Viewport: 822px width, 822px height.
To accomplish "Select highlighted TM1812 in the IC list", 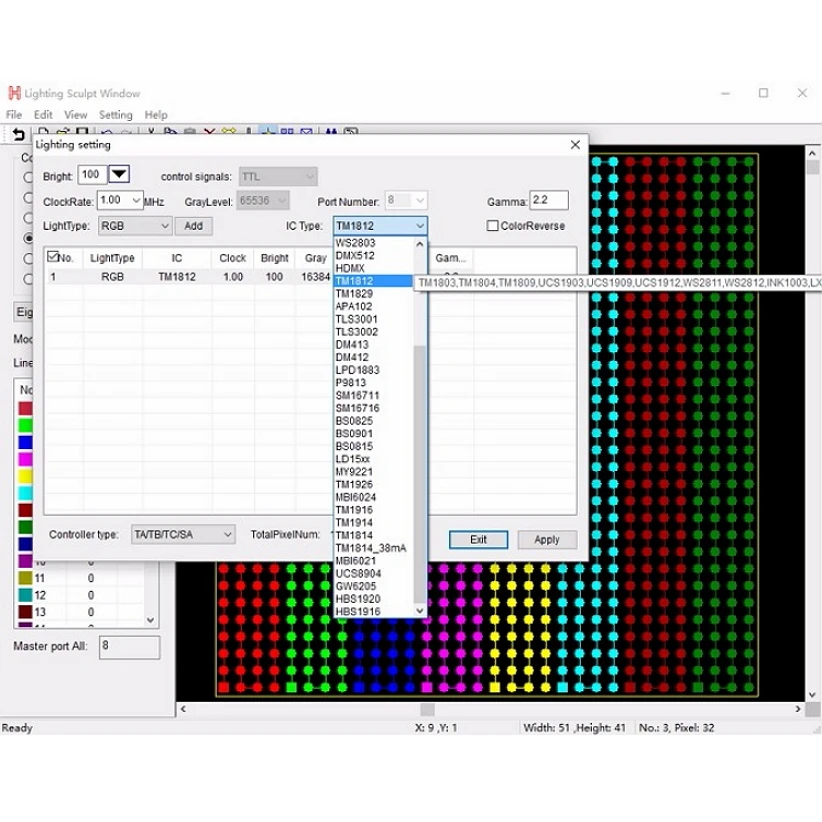I will pyautogui.click(x=374, y=281).
